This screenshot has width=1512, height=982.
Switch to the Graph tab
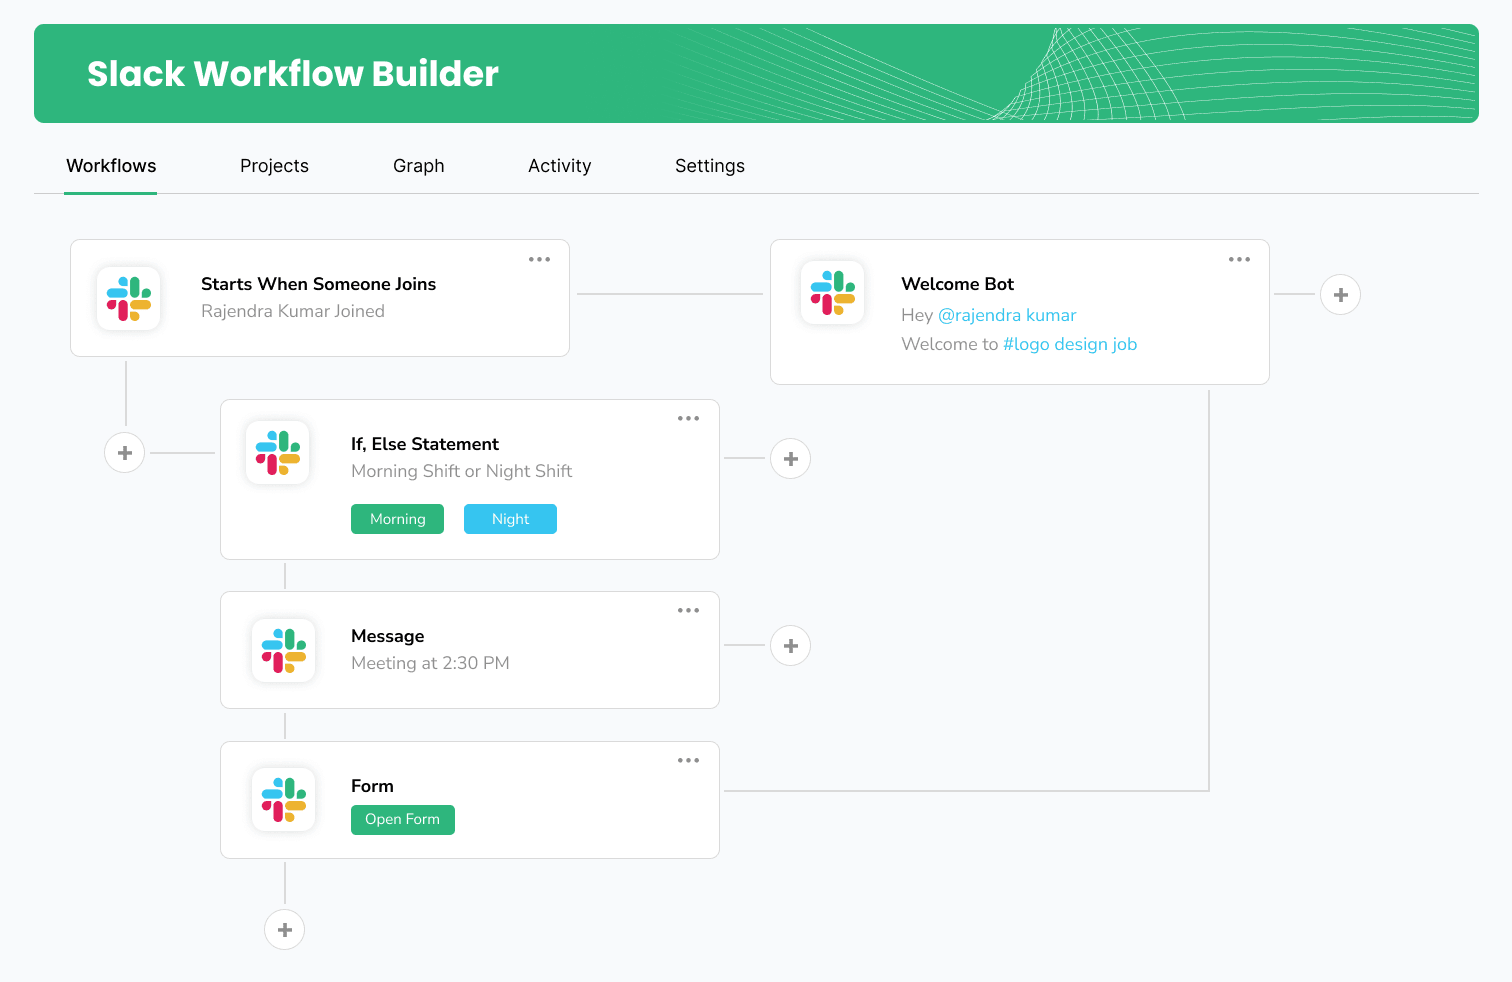click(418, 166)
